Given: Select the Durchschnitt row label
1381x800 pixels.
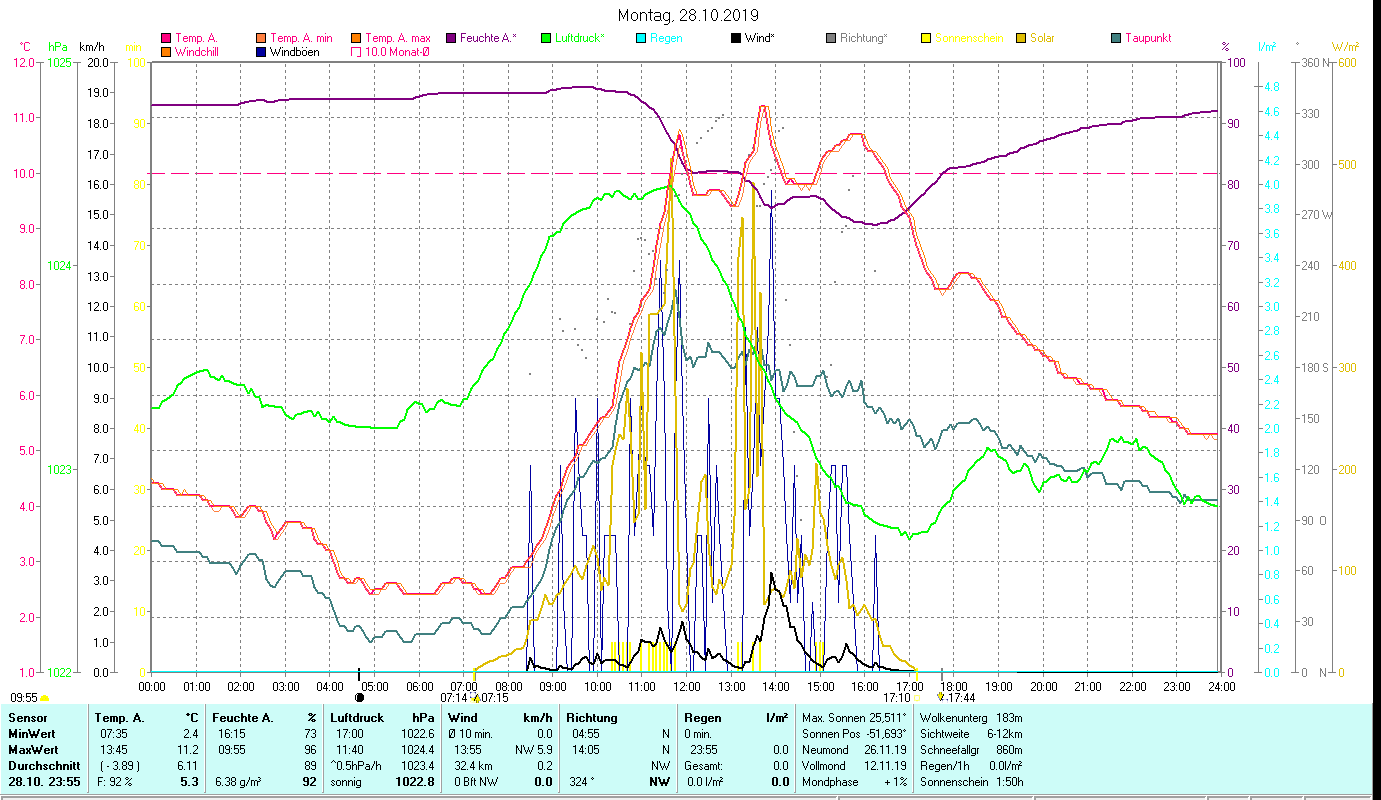Looking at the screenshot, I should click(x=43, y=765).
